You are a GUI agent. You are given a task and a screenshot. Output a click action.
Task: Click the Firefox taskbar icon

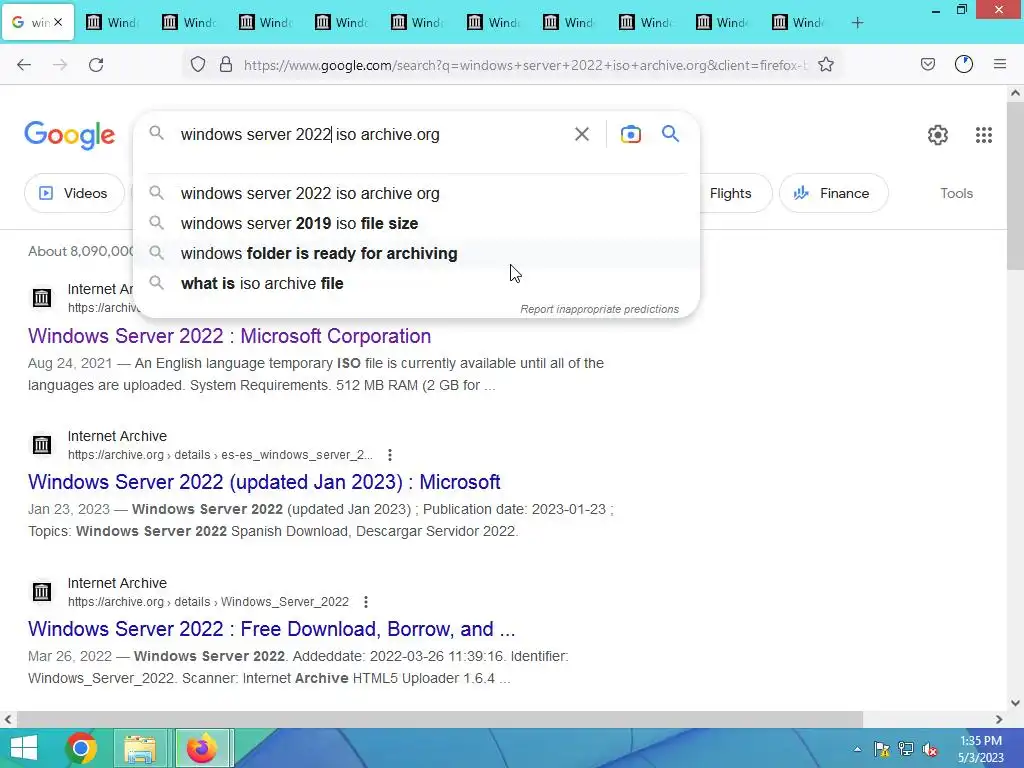(x=201, y=748)
